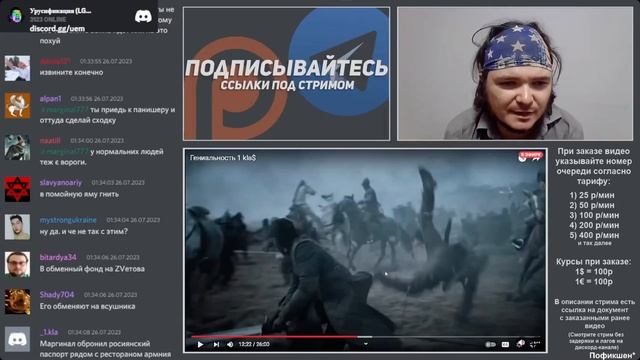Skip to next video in player

point(216,344)
